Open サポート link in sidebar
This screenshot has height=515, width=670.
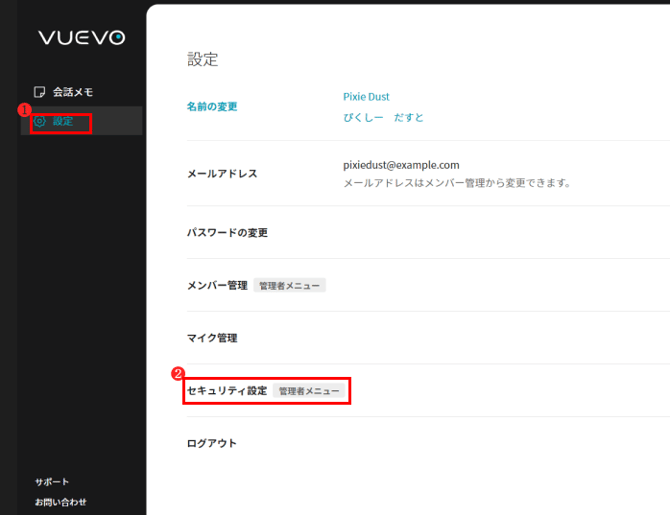52,482
